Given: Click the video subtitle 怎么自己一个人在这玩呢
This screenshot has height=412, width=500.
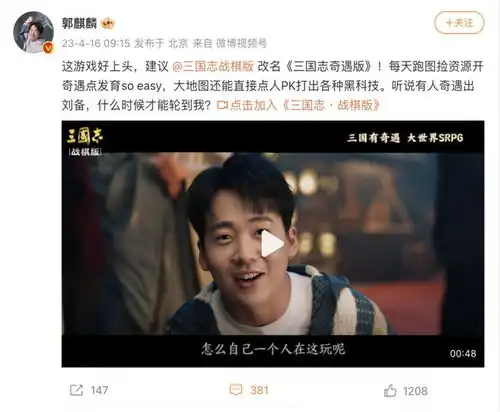Looking at the screenshot, I should 273,349.
